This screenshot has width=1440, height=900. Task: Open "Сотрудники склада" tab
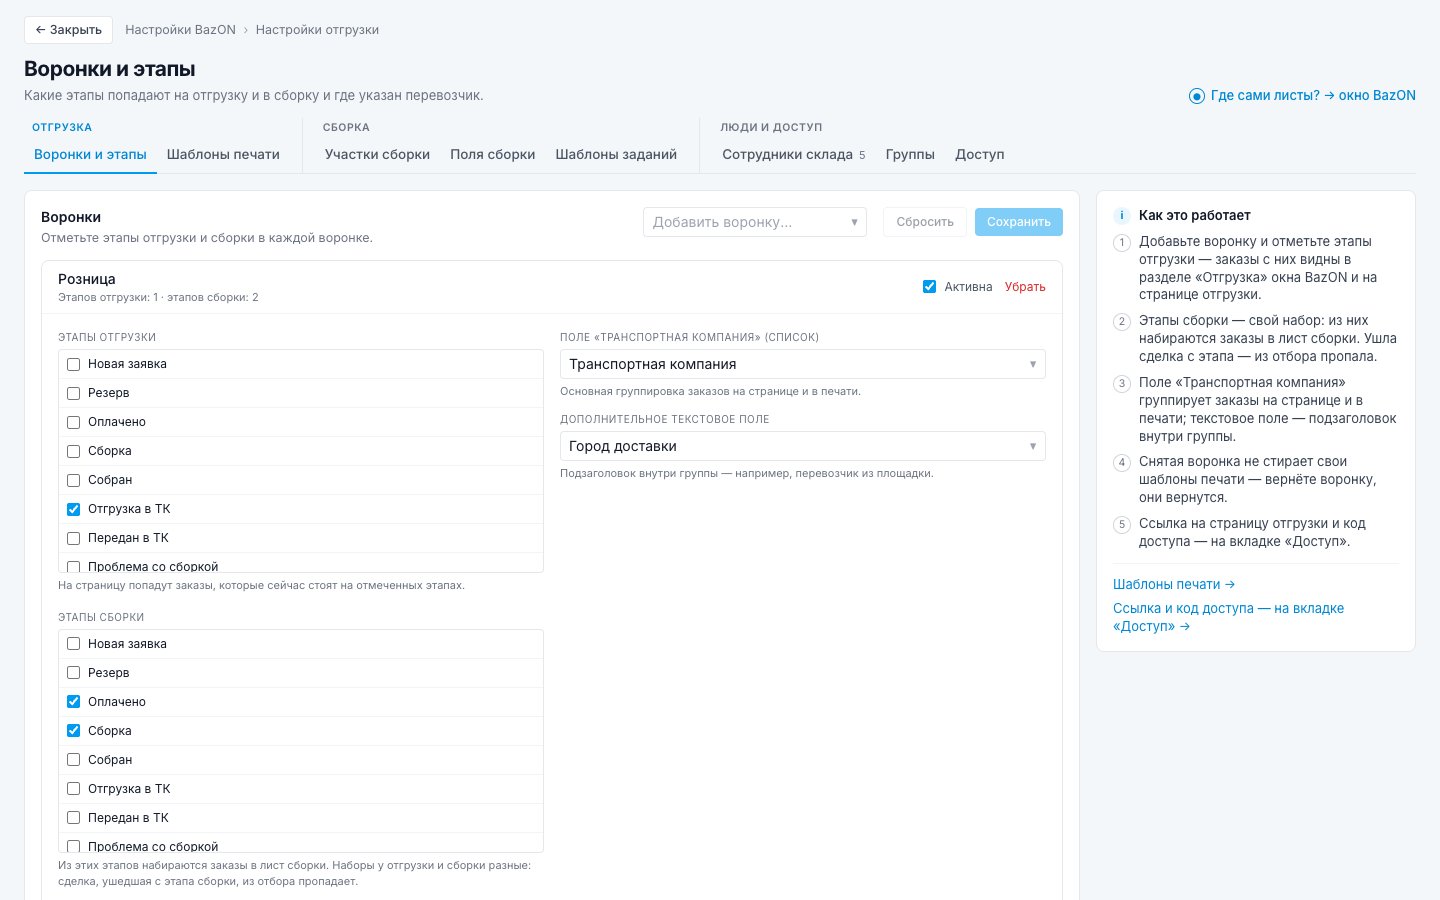[x=793, y=154]
